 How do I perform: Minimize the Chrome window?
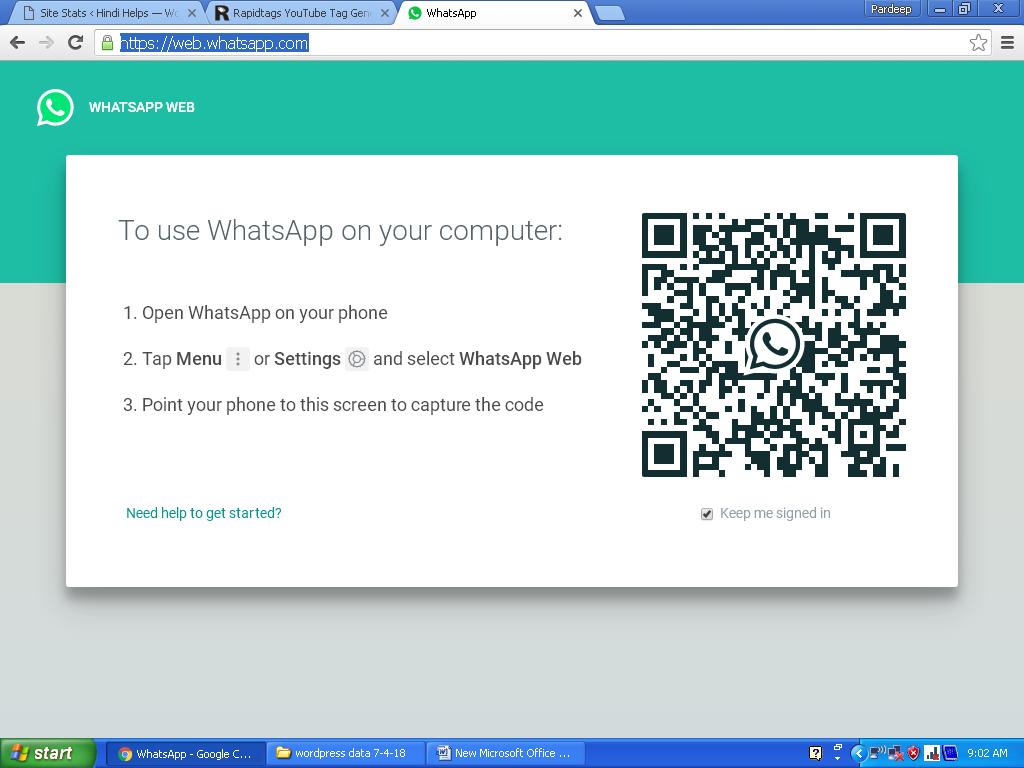939,9
